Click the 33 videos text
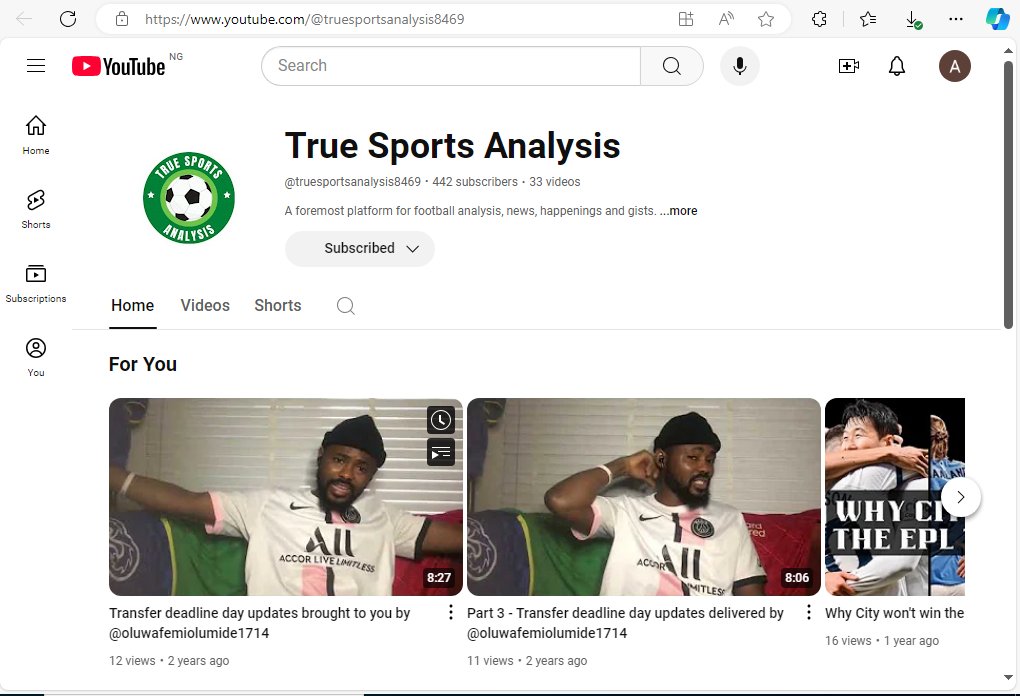Viewport: 1020px width, 696px height. pos(554,181)
